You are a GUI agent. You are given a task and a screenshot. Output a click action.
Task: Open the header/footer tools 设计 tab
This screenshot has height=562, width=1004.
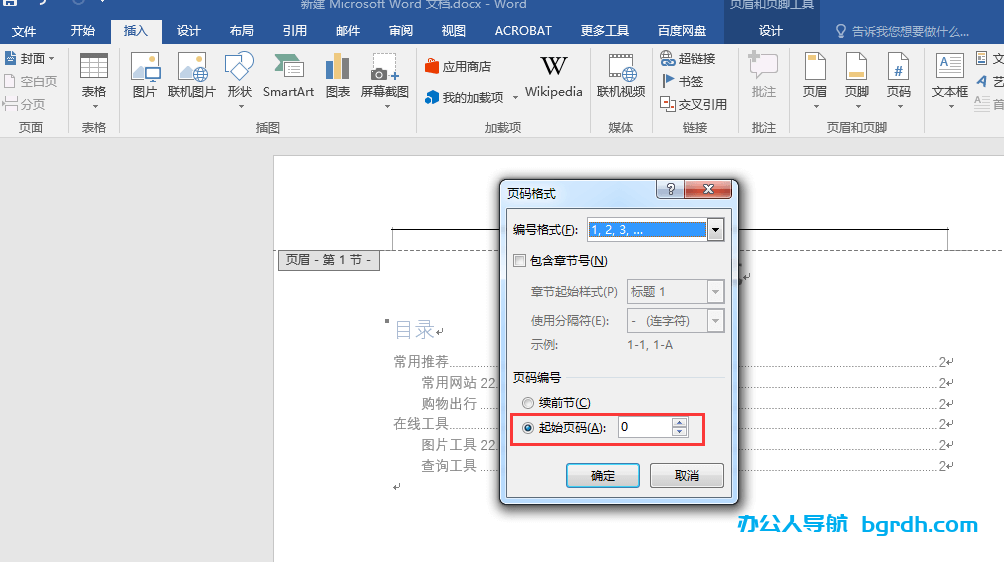pyautogui.click(x=771, y=31)
